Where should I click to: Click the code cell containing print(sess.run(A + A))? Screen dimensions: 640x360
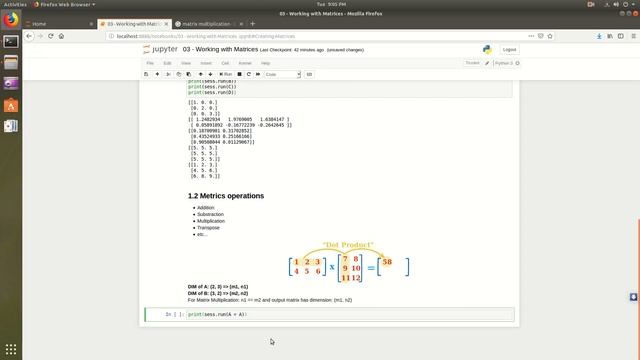click(350, 314)
